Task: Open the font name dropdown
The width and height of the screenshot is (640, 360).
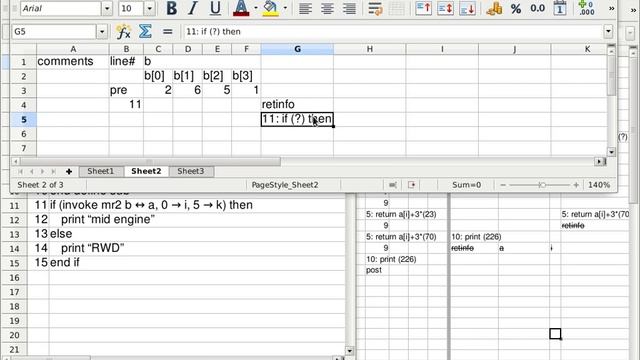Action: [107, 9]
